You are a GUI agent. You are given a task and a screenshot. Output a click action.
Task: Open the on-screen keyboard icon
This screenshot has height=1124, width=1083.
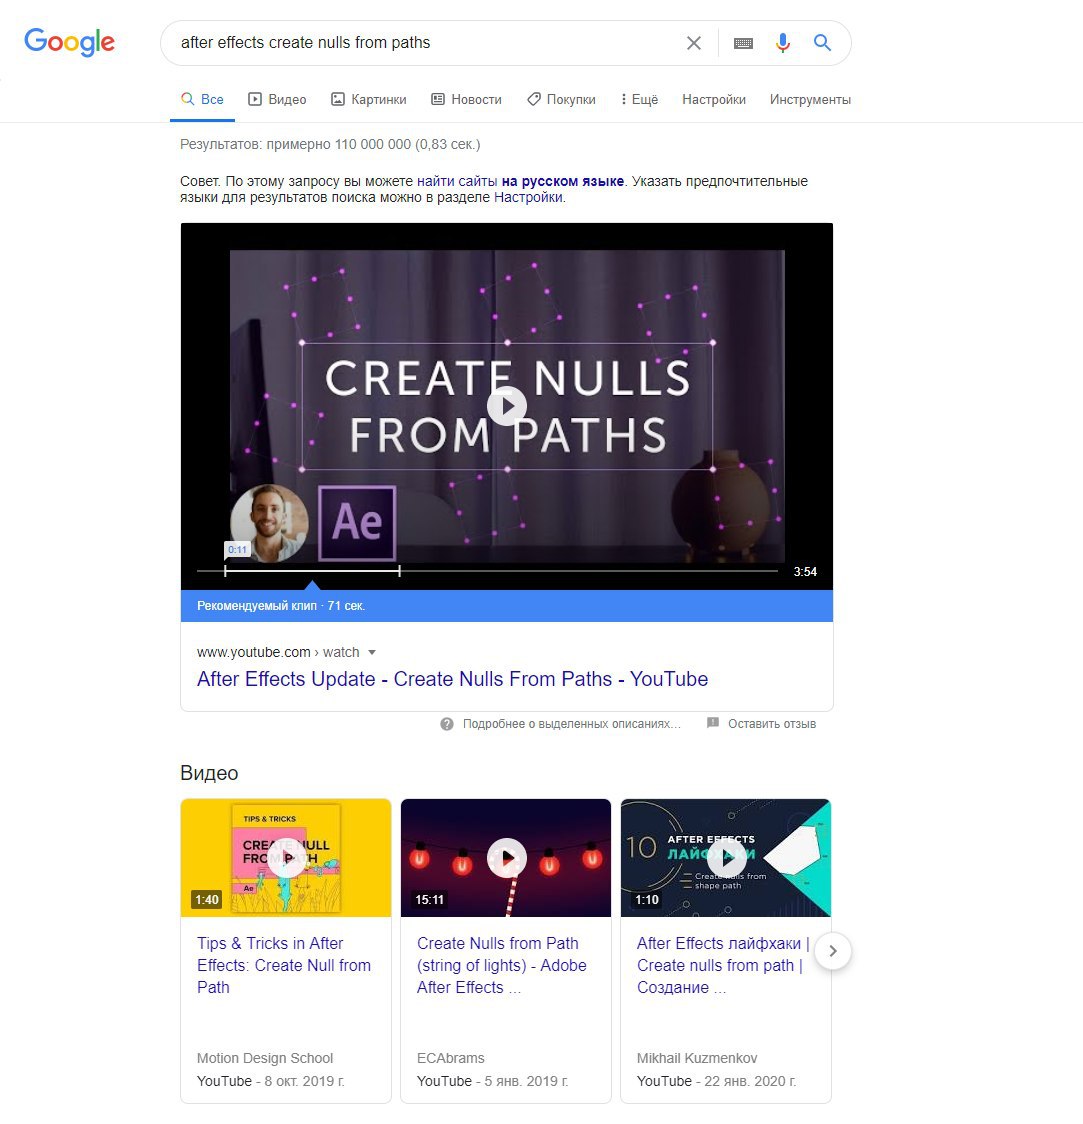tap(743, 43)
